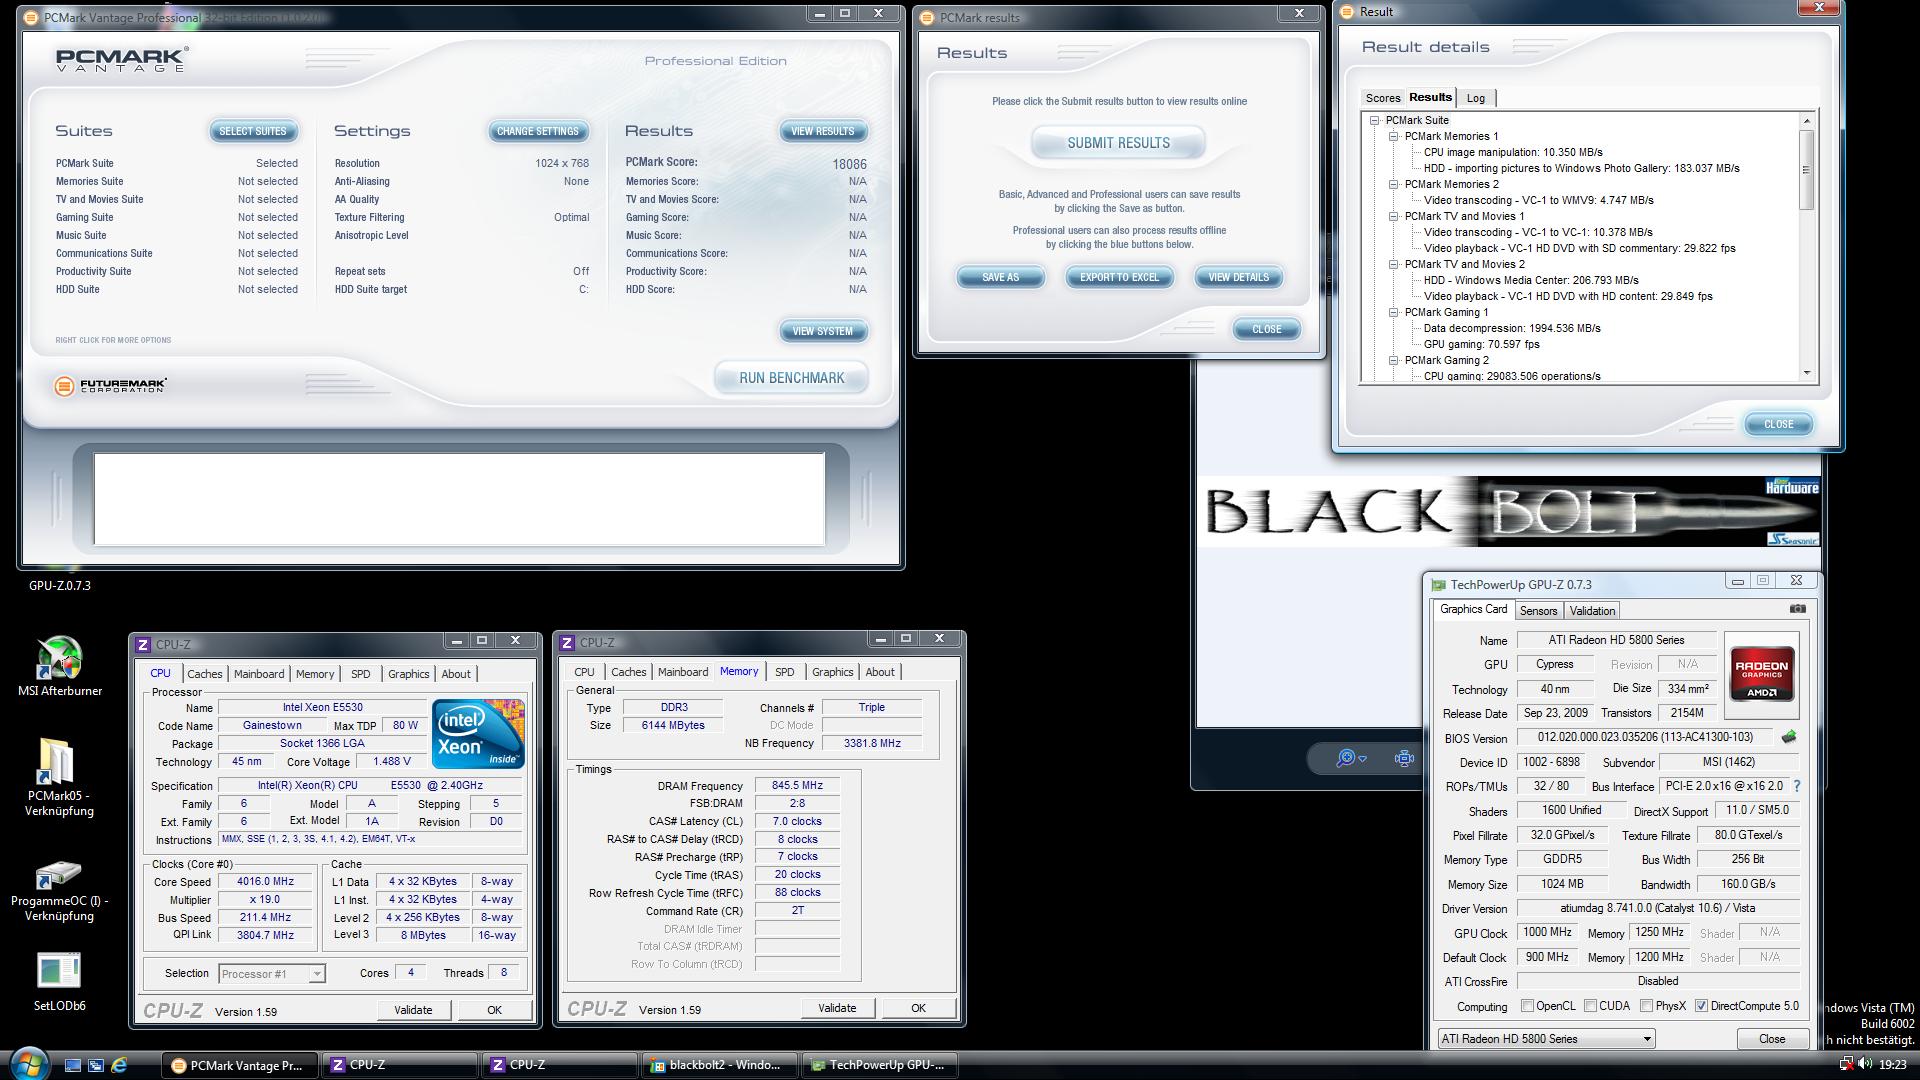Click the RUN BENCHMARK button

click(791, 378)
